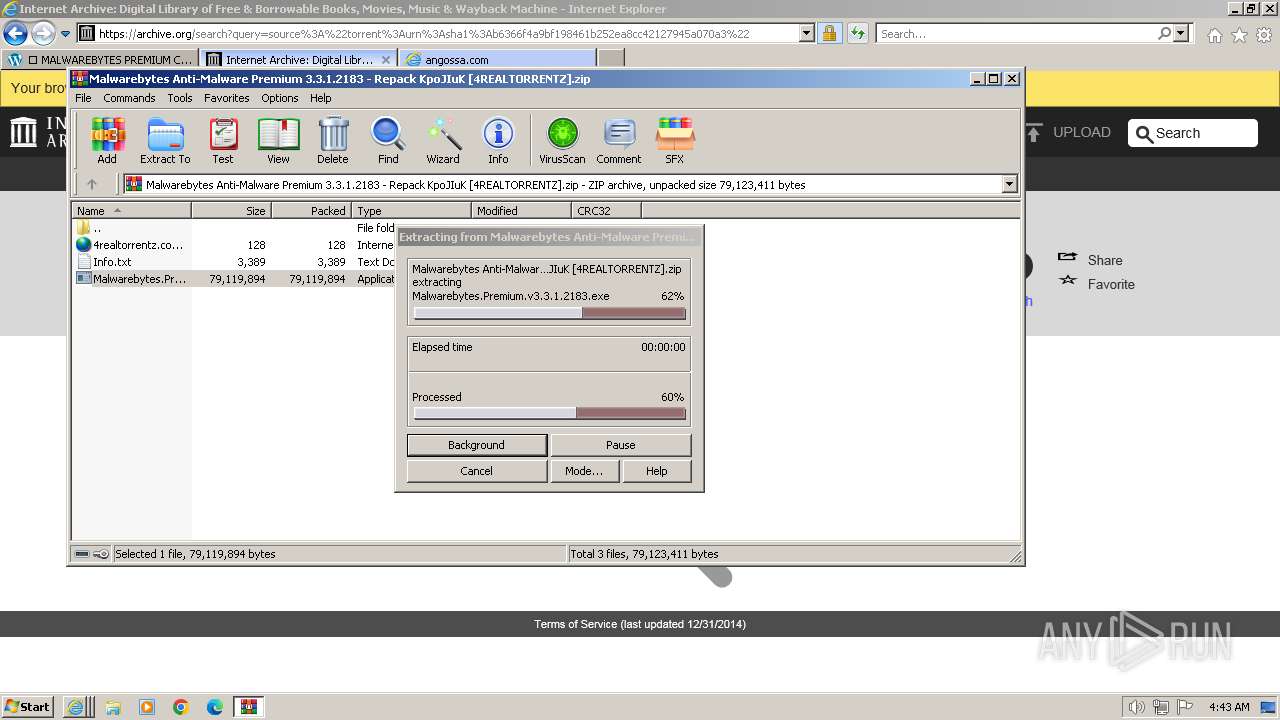The height and width of the screenshot is (720, 1280).
Task: Click the refresh icon in address bar
Action: click(x=857, y=34)
